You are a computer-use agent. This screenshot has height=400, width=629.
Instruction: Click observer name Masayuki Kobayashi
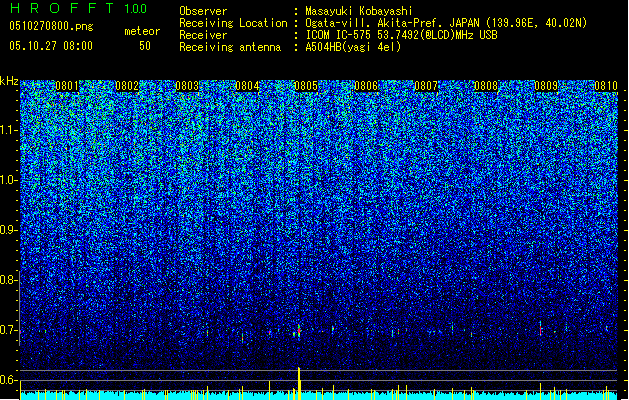tap(359, 11)
